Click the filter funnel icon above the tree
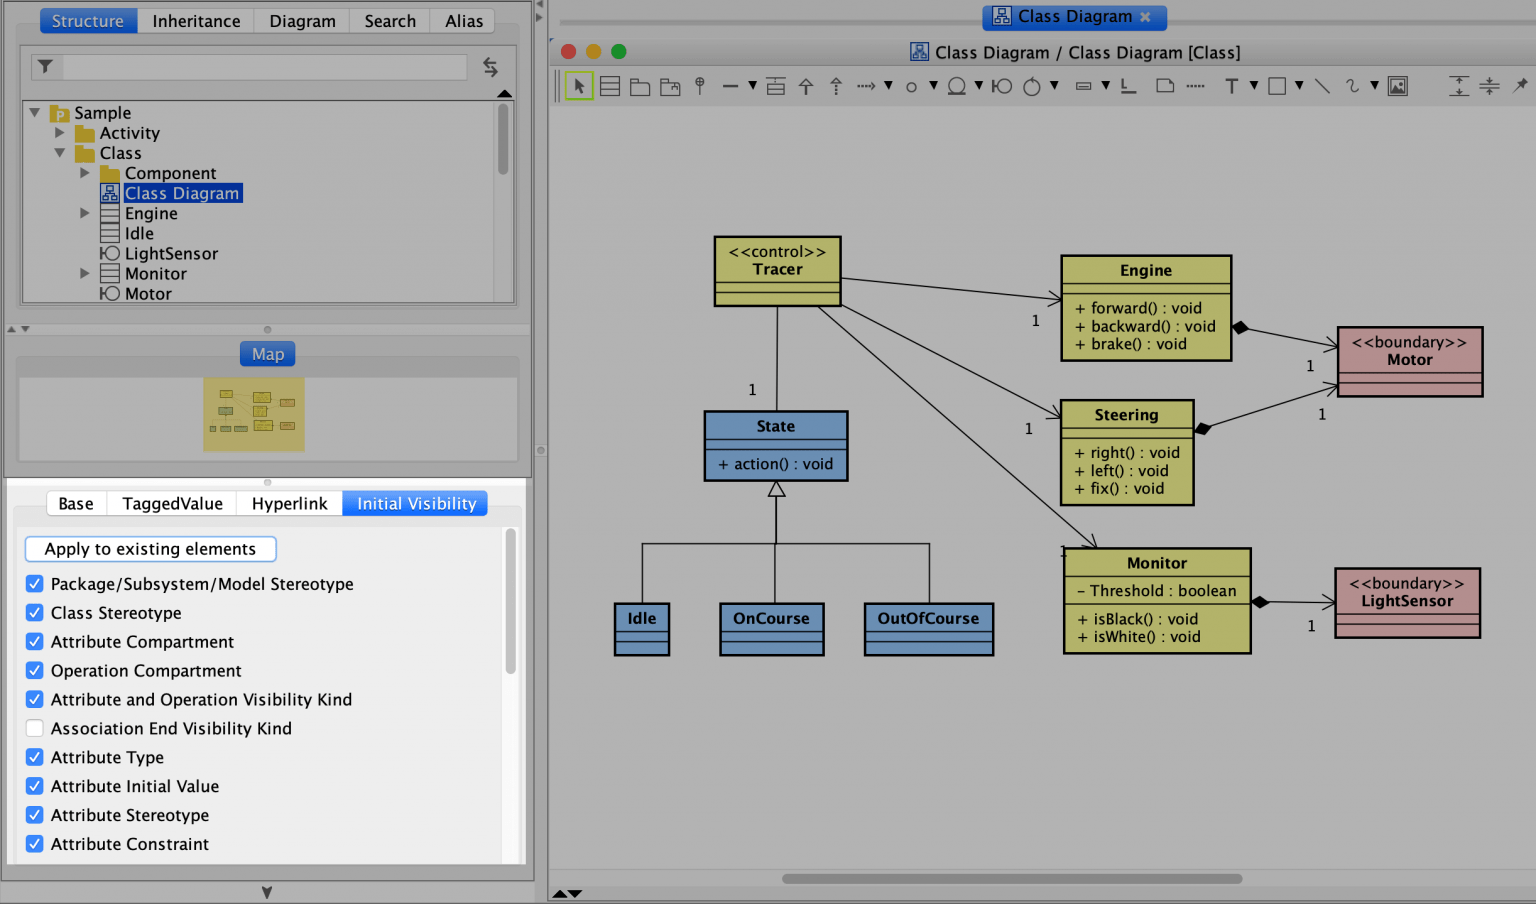This screenshot has height=904, width=1536. tap(45, 66)
